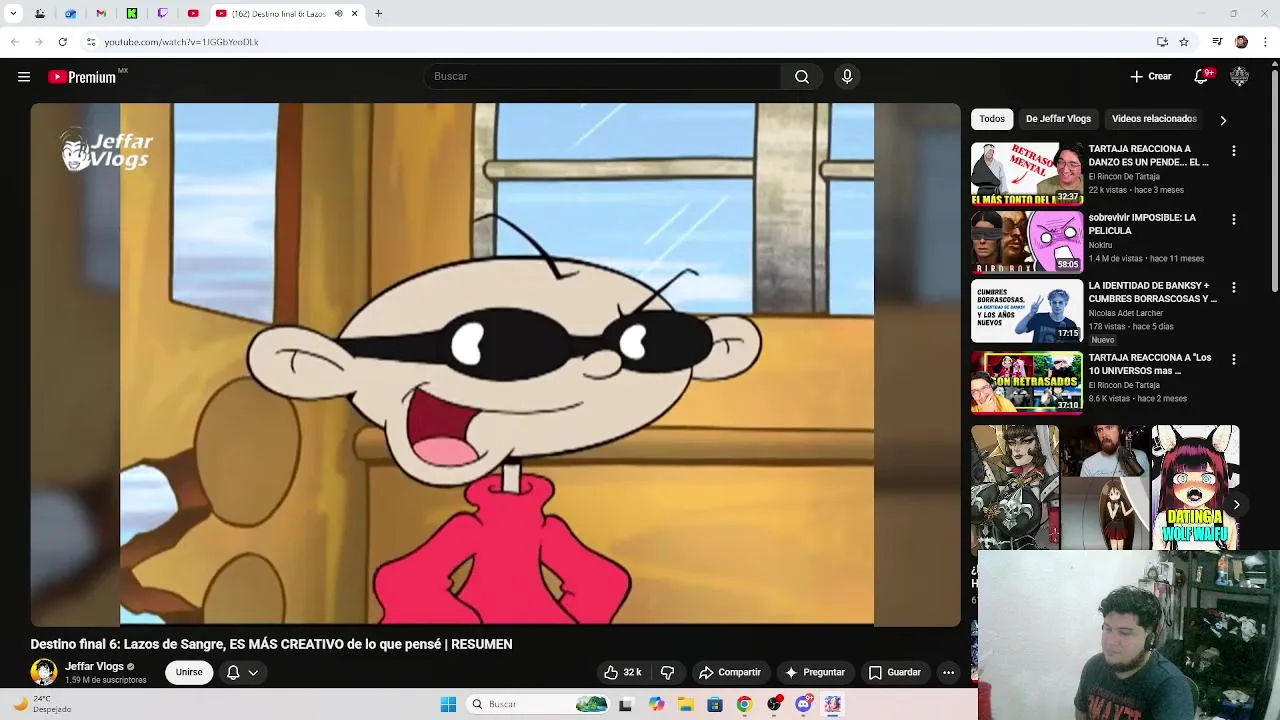The height and width of the screenshot is (720, 1280).
Task: Click inside the YouTube Buscar field
Action: click(602, 77)
